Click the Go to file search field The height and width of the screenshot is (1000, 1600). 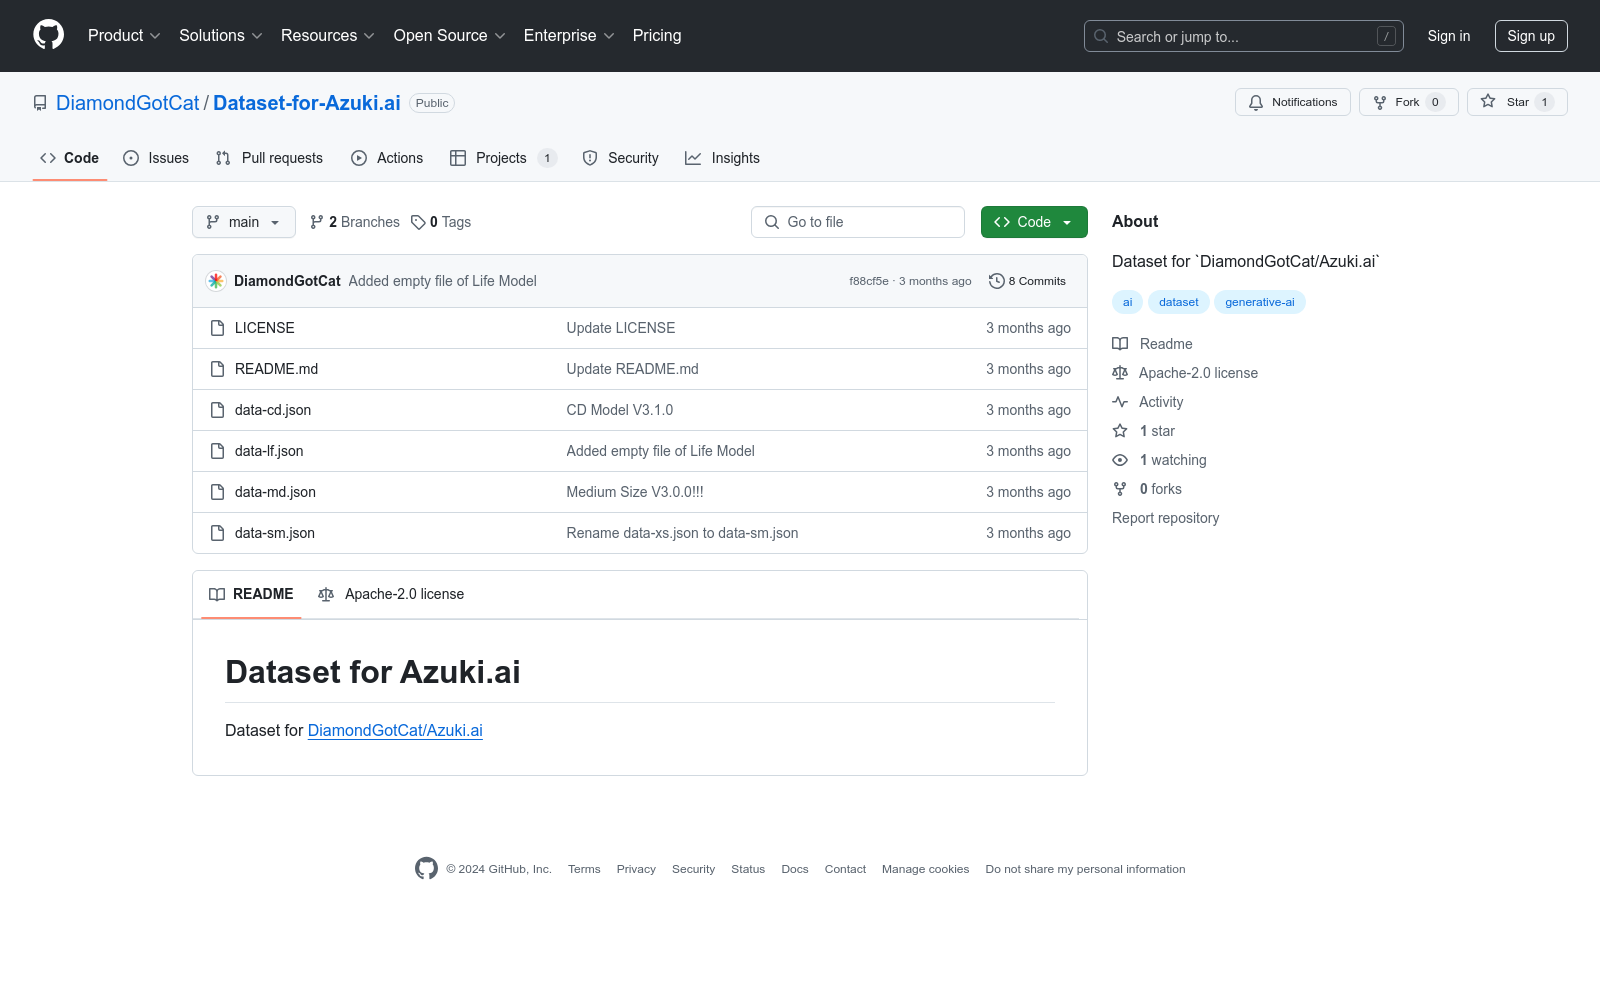coord(858,222)
